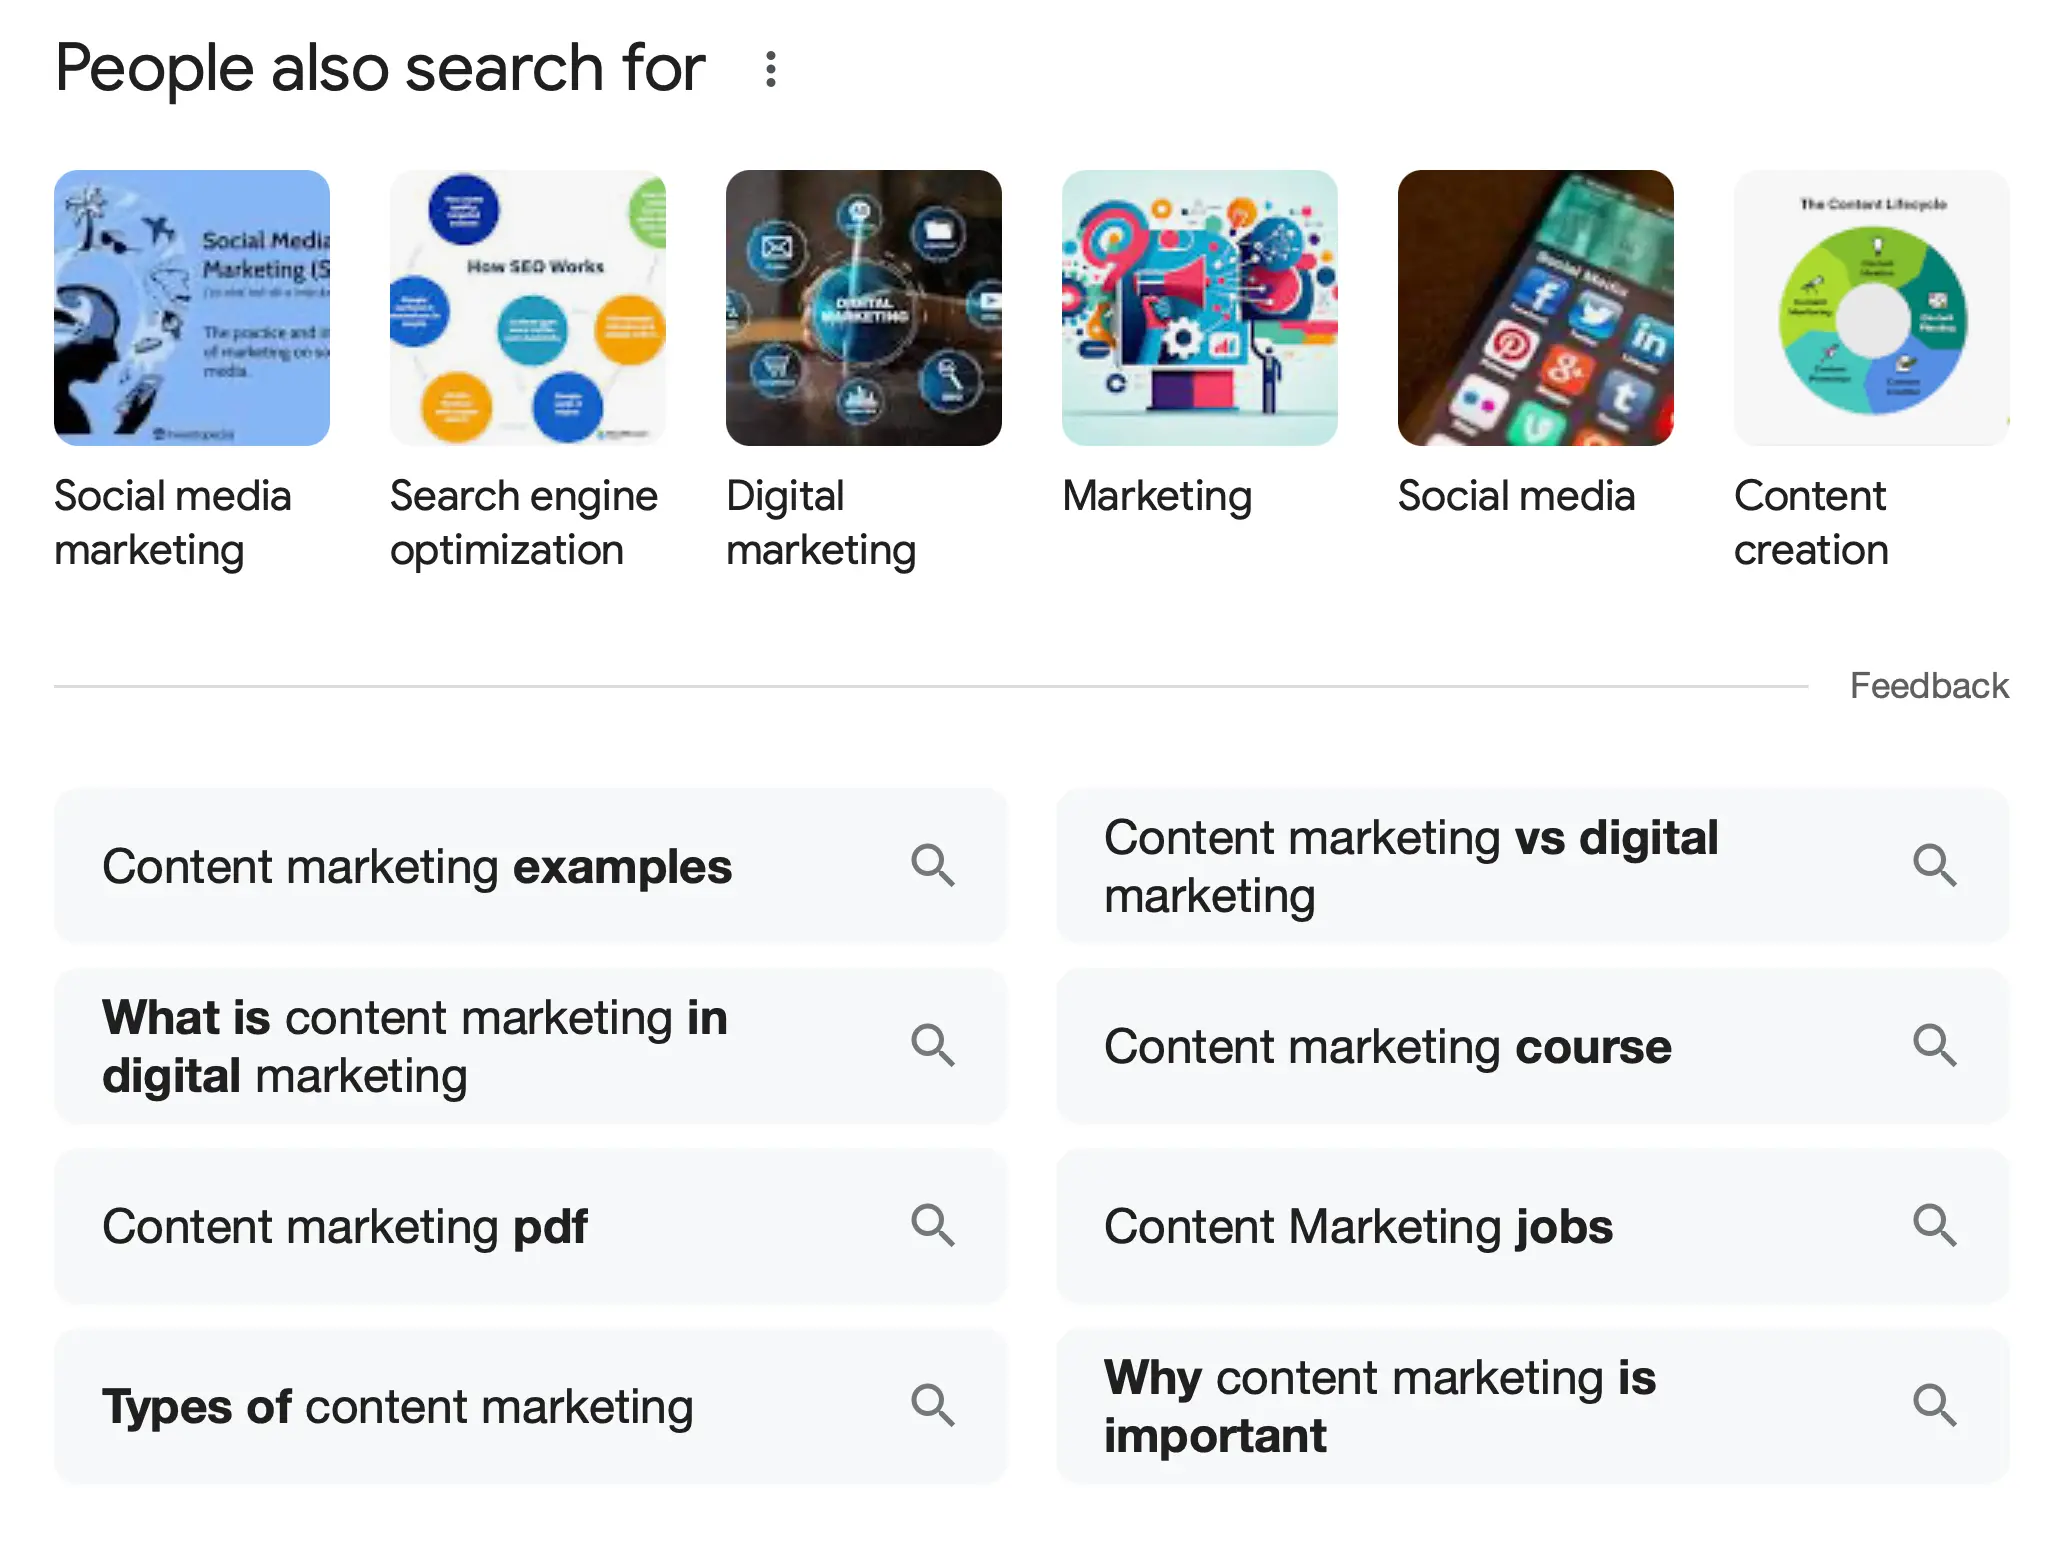
Task: Select the Social media phone apps thumbnail
Action: [1536, 308]
